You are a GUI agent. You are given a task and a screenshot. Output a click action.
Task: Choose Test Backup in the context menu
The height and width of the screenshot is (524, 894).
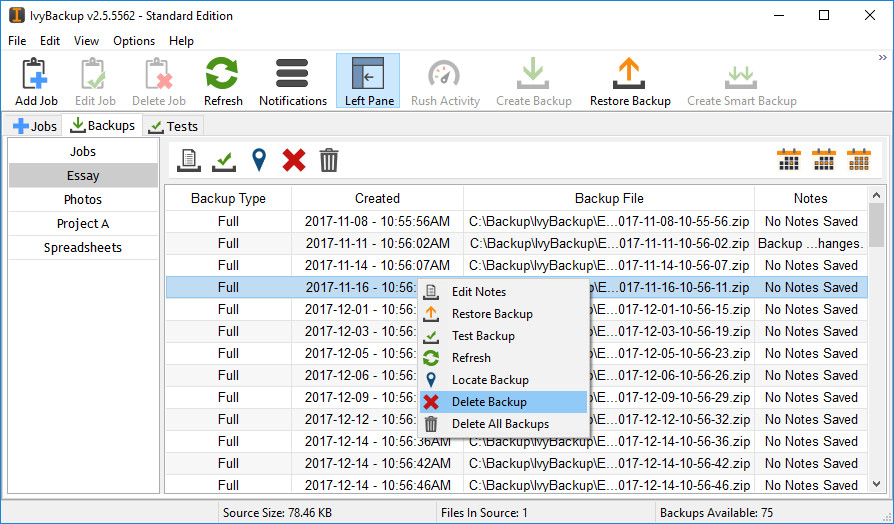tap(503, 336)
